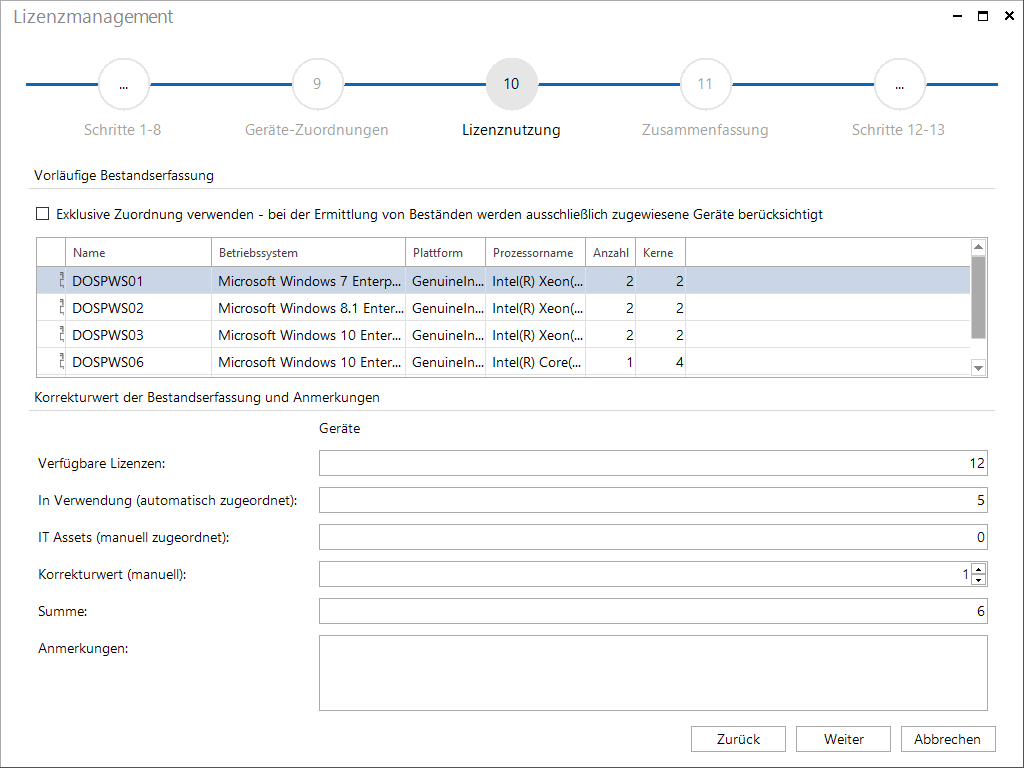Image resolution: width=1024 pixels, height=768 pixels.
Task: Click the device icon beside DOSPWS06
Action: [x=61, y=362]
